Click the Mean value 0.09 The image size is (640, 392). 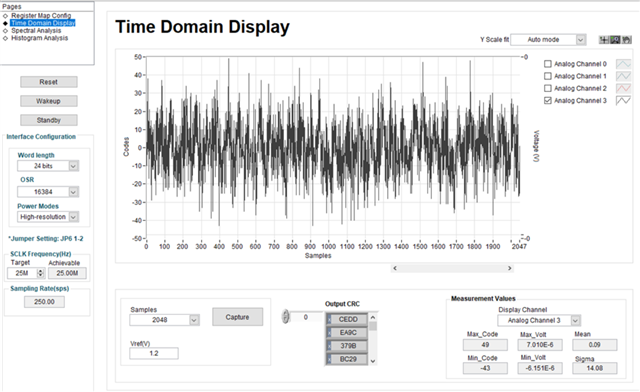(595, 345)
